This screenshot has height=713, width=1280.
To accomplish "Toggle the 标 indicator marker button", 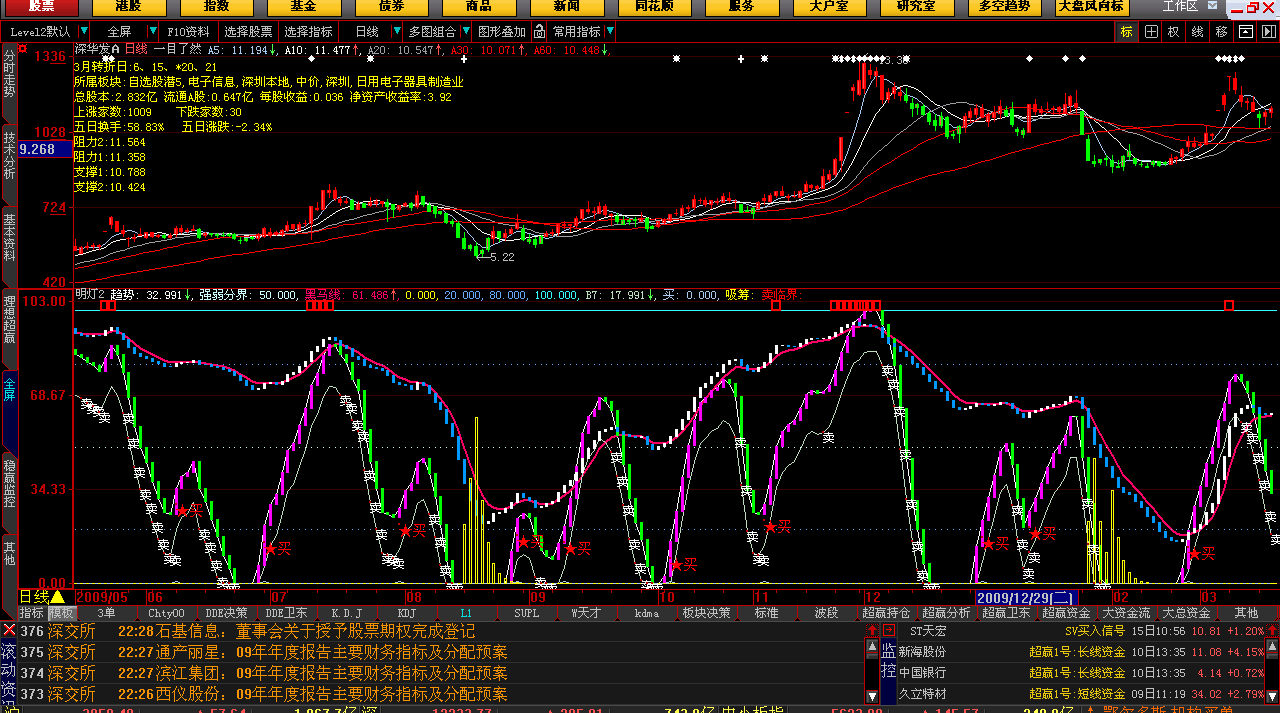I will (1127, 32).
